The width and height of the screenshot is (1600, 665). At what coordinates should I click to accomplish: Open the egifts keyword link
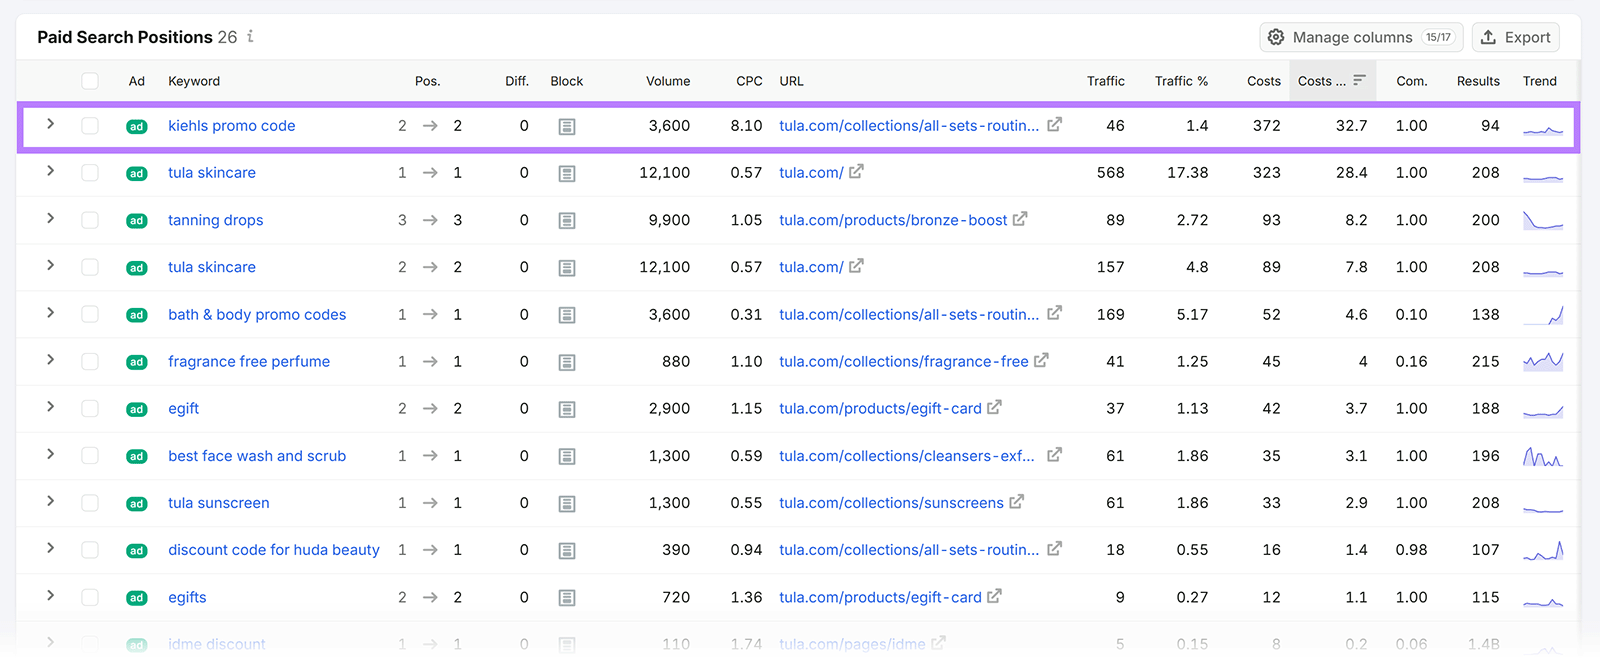[187, 597]
